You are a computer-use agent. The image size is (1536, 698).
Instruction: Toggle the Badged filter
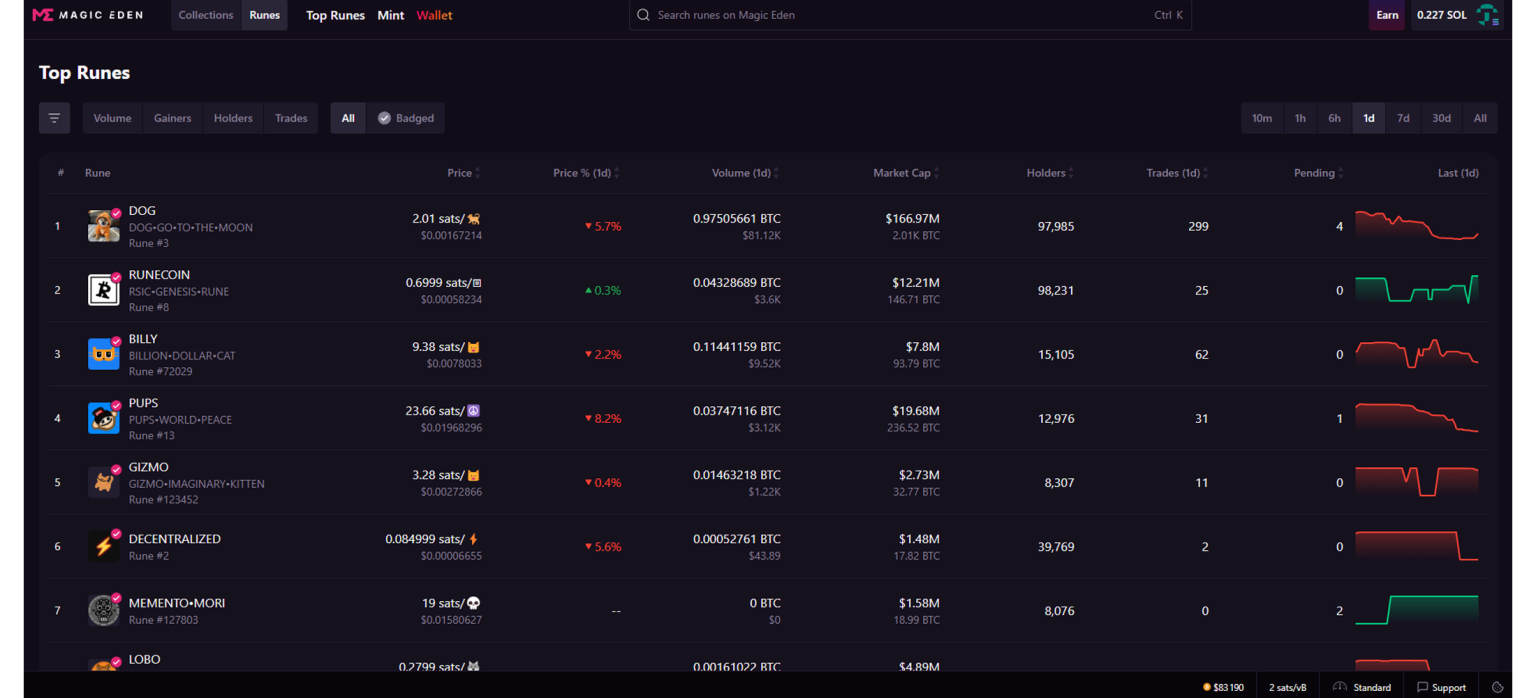click(x=406, y=118)
